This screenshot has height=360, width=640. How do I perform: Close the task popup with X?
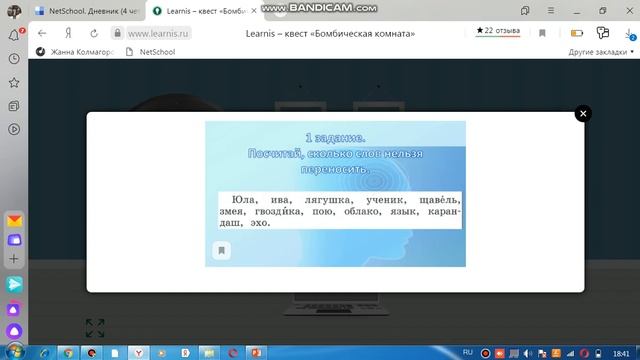[583, 113]
